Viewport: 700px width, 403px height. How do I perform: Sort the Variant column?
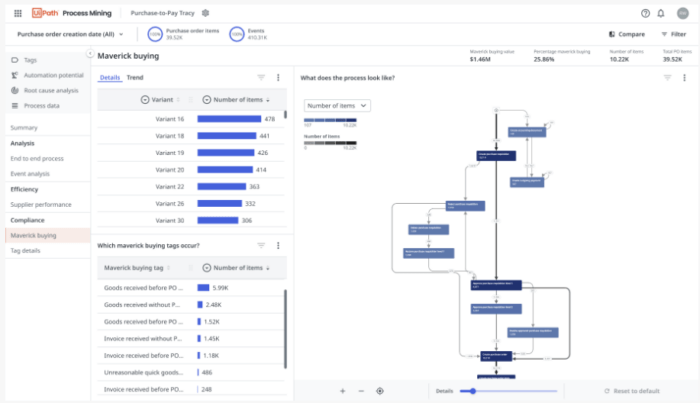tap(178, 100)
